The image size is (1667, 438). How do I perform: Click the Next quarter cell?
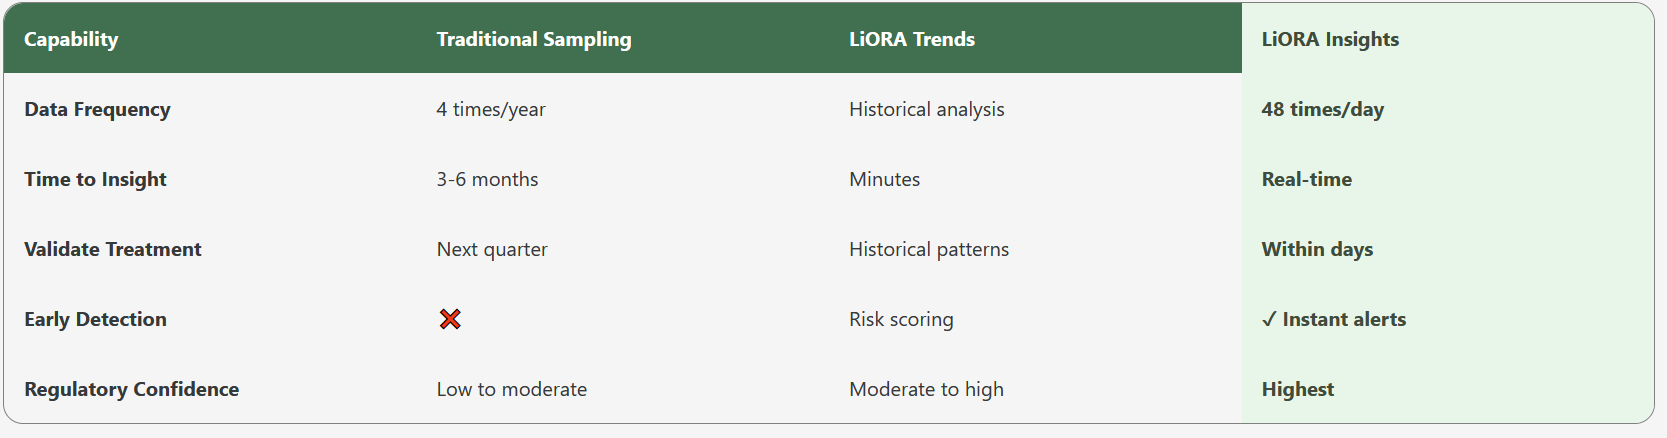click(x=491, y=249)
